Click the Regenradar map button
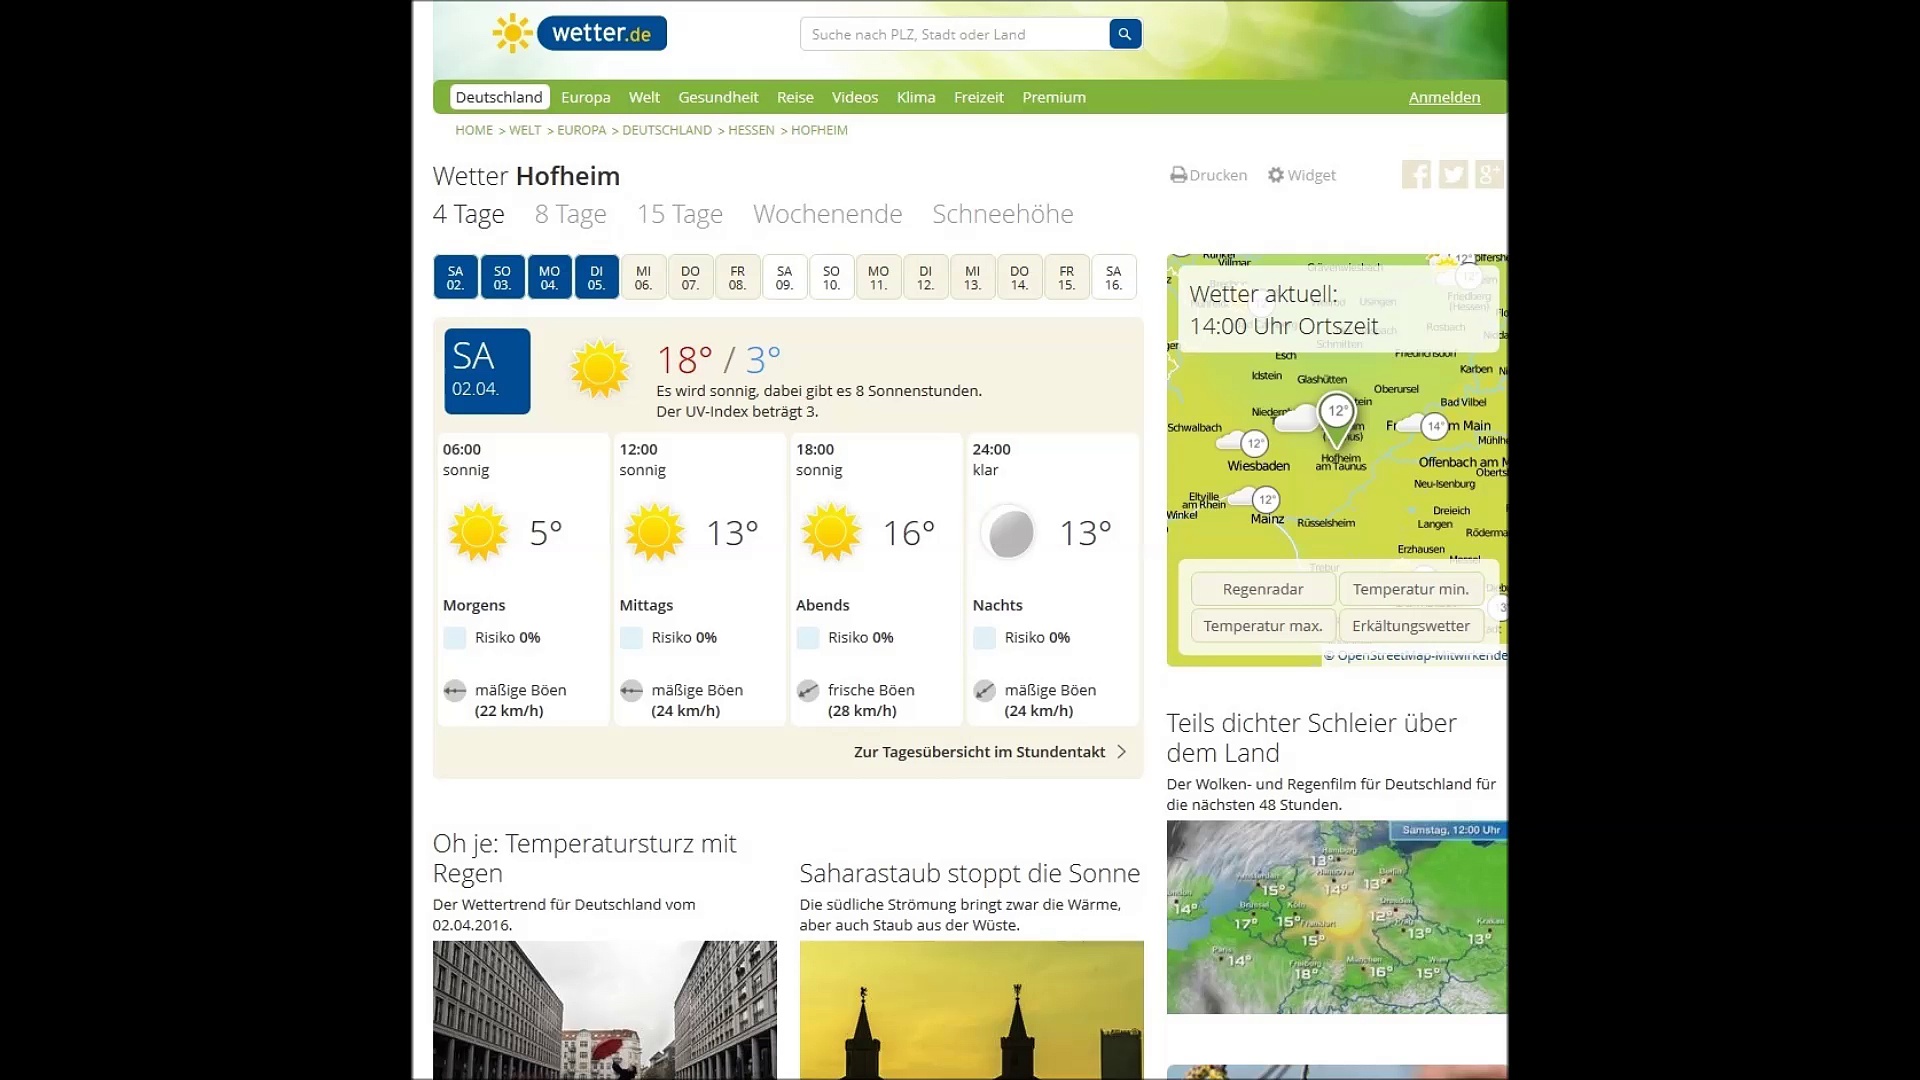 (x=1262, y=589)
